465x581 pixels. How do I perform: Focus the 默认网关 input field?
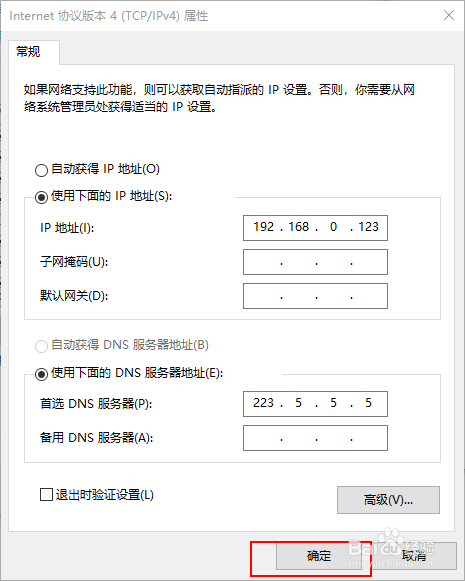tap(315, 296)
